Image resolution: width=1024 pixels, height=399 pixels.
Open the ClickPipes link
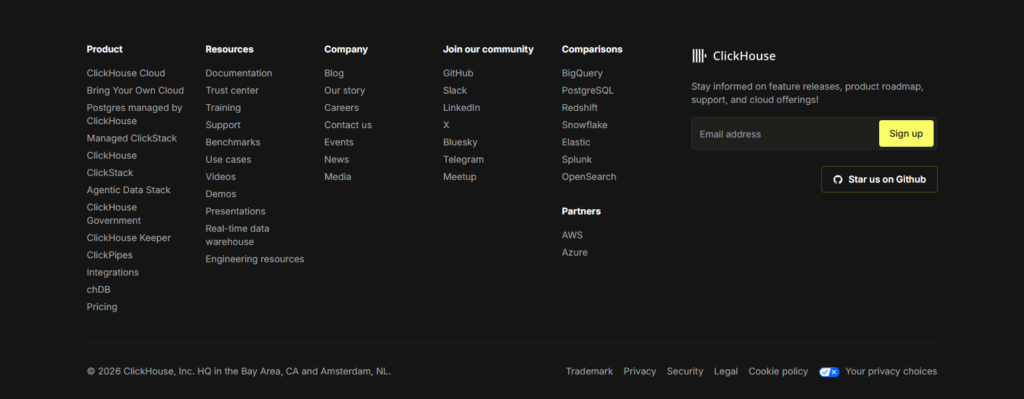110,255
